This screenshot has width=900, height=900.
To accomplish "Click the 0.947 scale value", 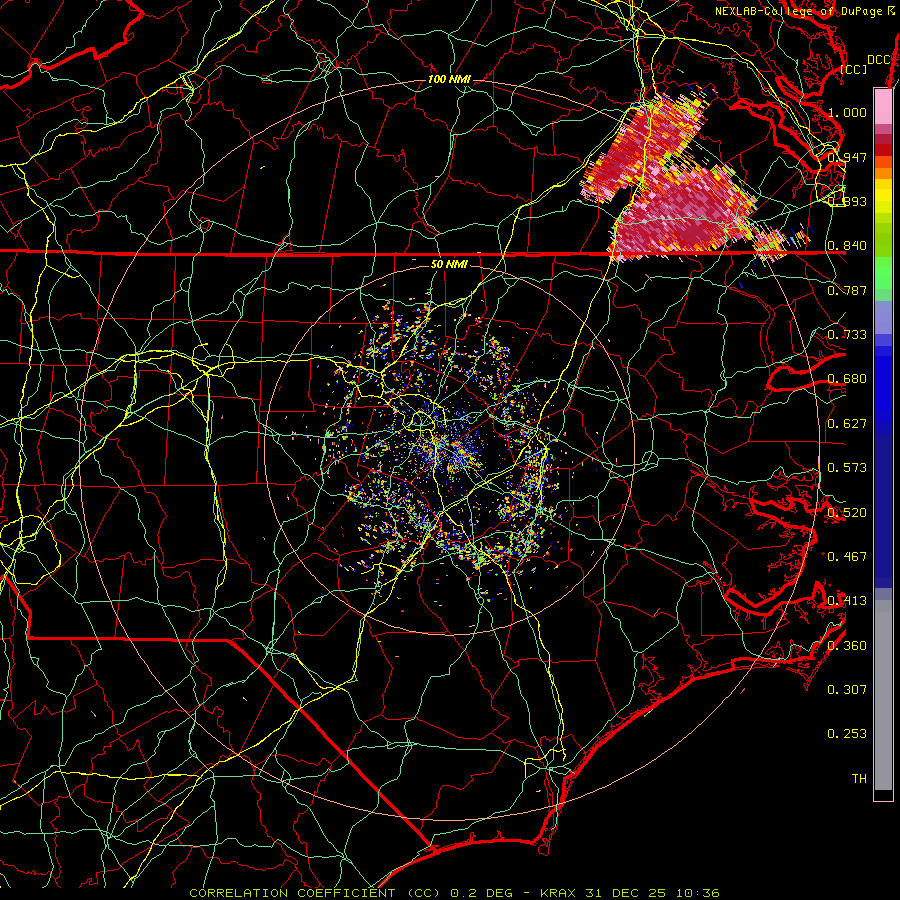I will [847, 157].
